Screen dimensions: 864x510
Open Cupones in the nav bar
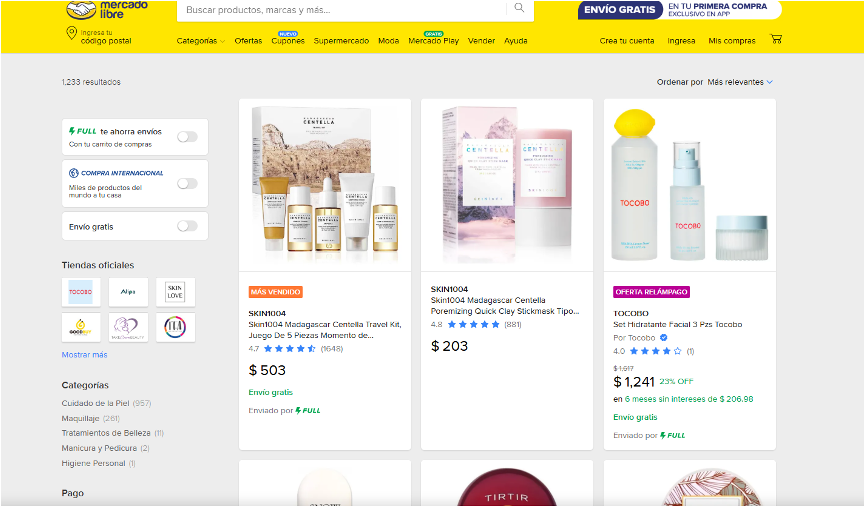[288, 41]
